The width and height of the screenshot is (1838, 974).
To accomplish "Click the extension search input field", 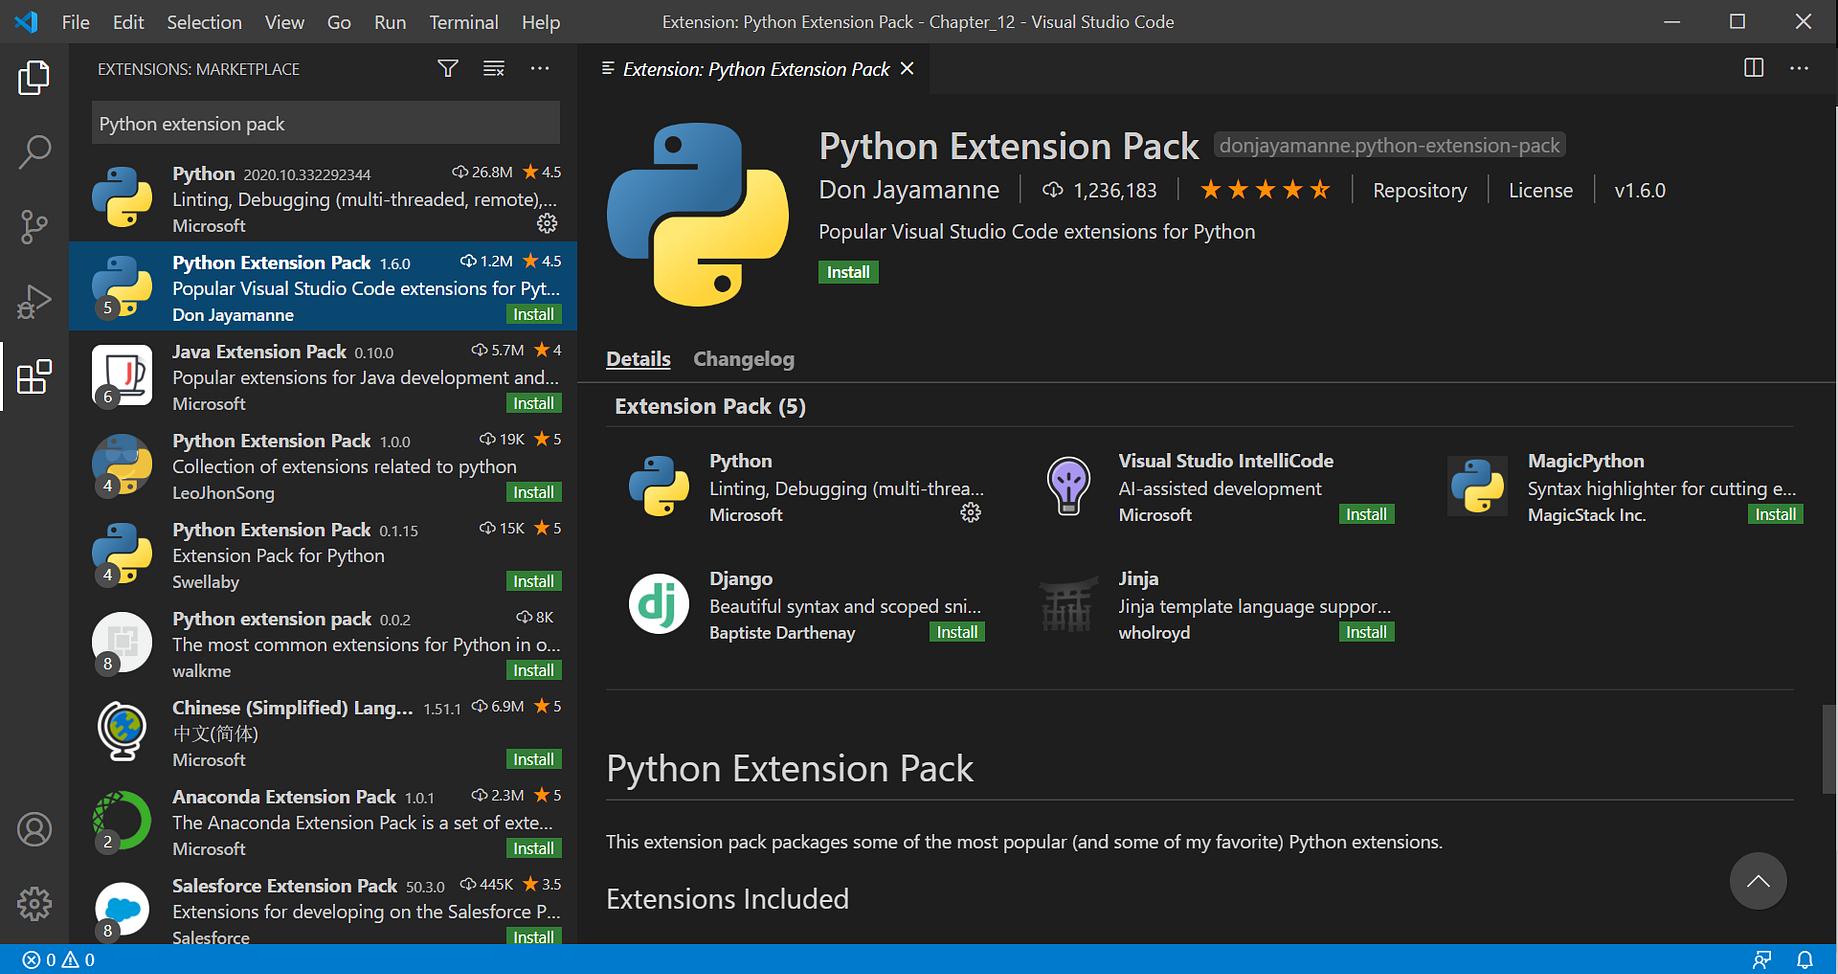I will 325,122.
